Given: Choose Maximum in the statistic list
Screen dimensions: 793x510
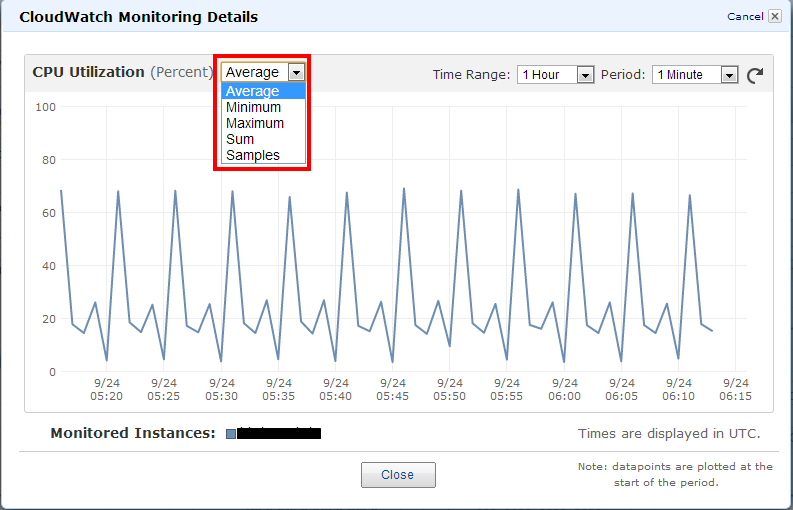Looking at the screenshot, I should 263,123.
